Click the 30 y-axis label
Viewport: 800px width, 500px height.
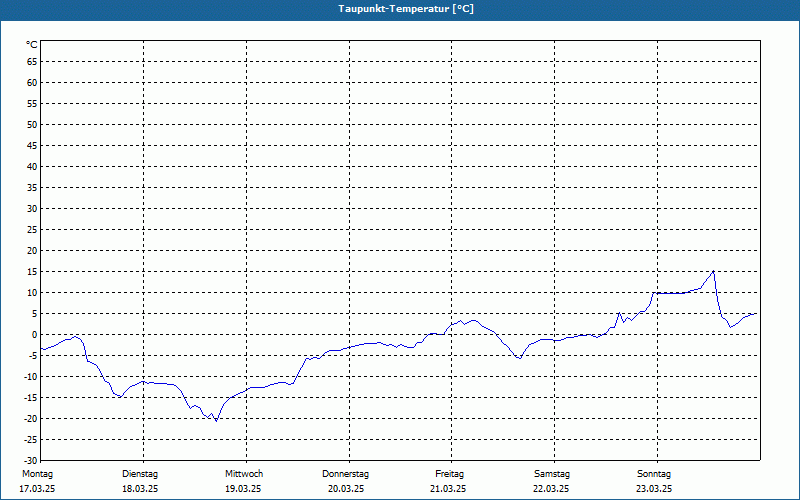tap(32, 209)
